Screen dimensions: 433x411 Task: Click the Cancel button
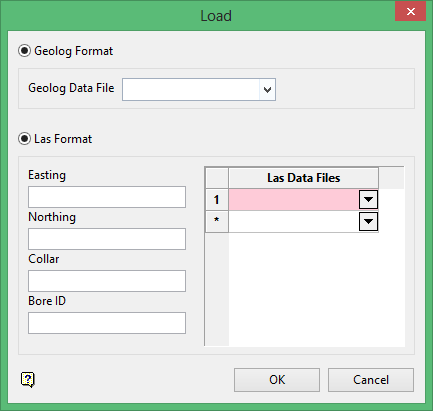point(371,380)
